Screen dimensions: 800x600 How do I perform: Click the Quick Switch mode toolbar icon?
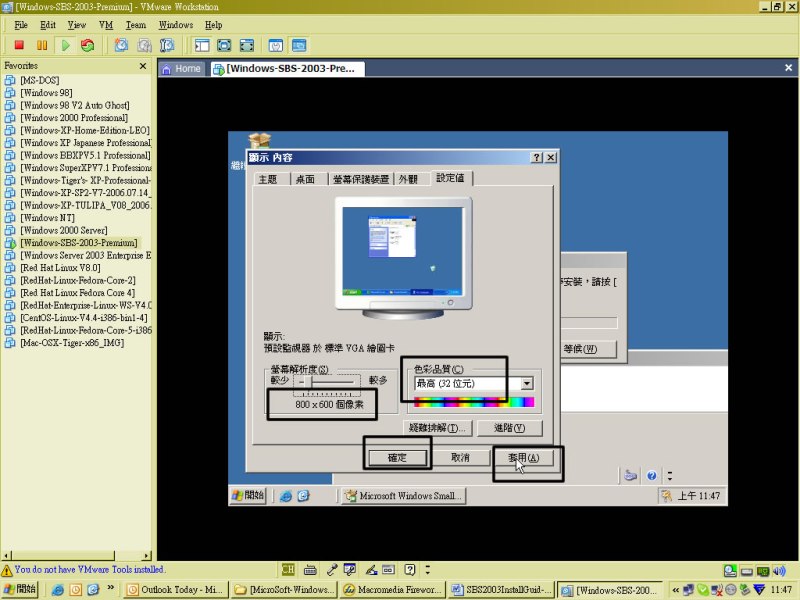[x=247, y=45]
